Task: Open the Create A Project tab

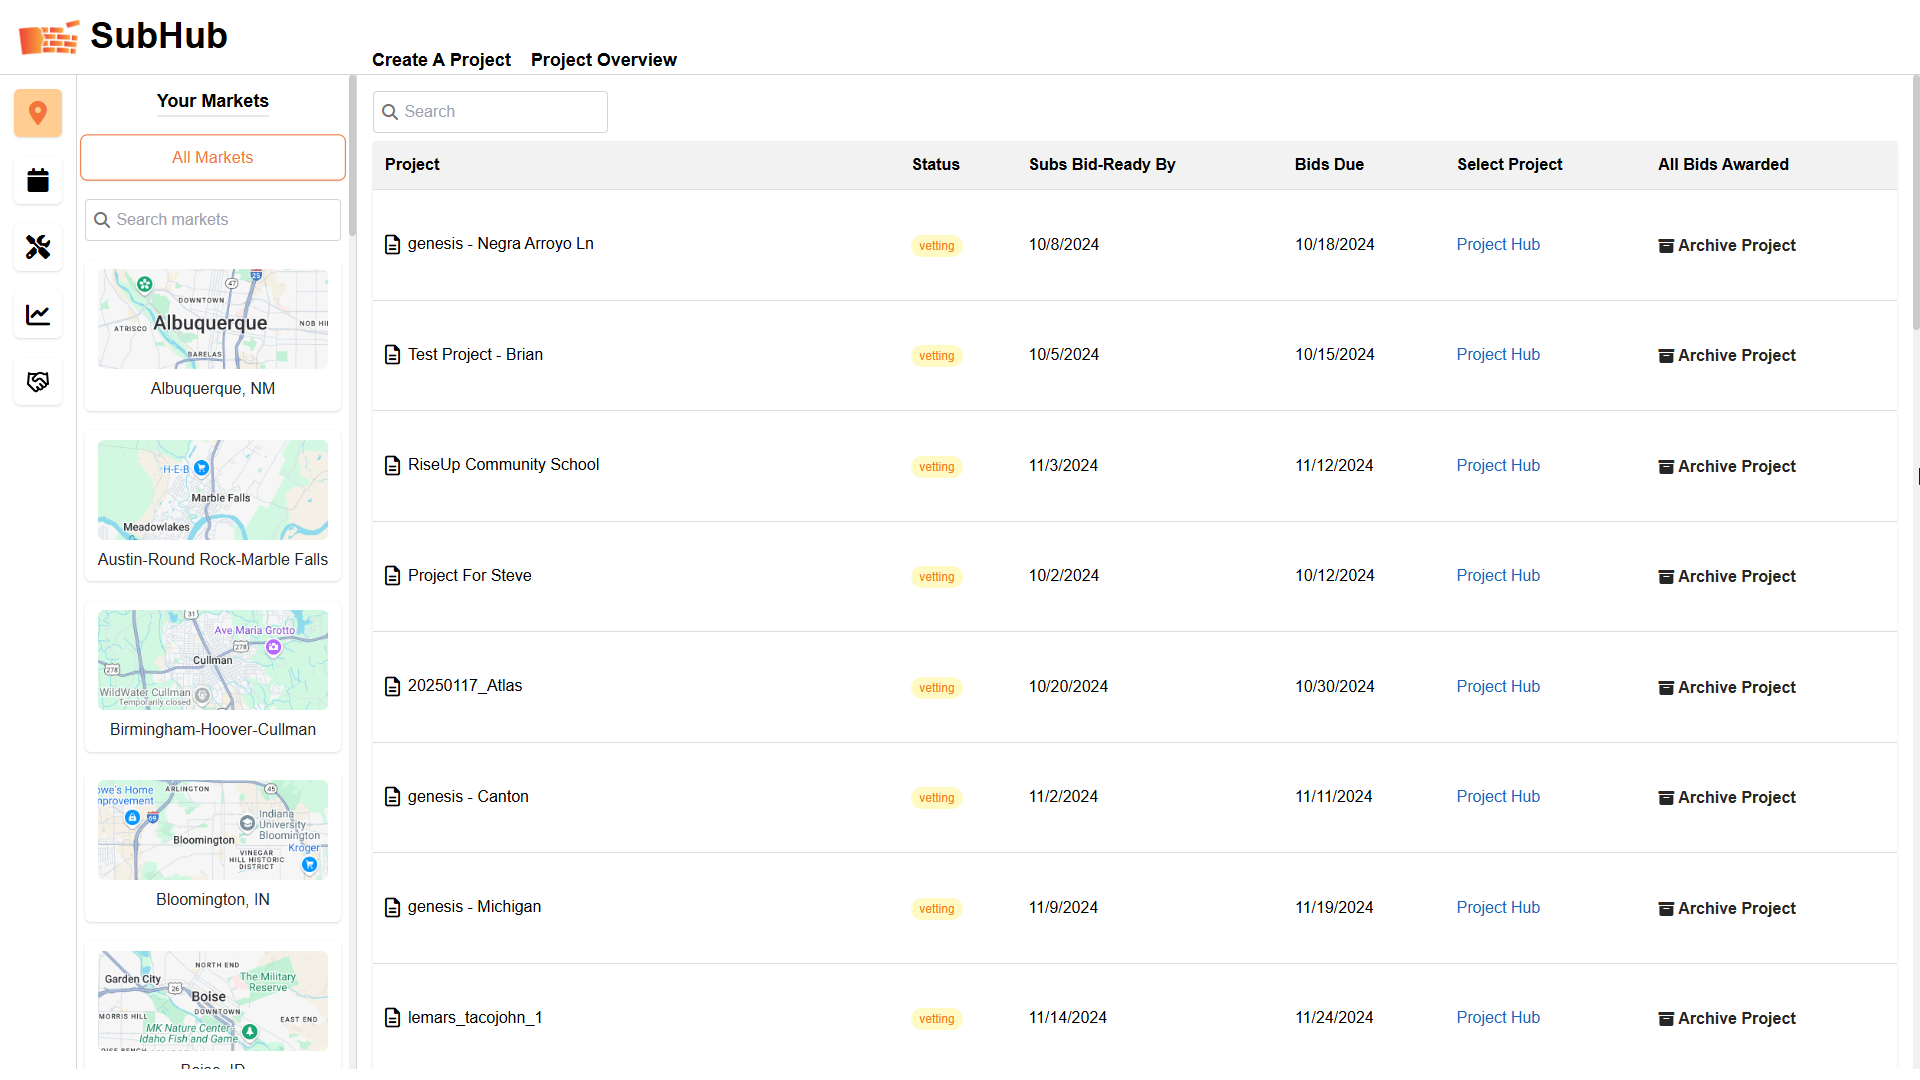Action: [441, 60]
